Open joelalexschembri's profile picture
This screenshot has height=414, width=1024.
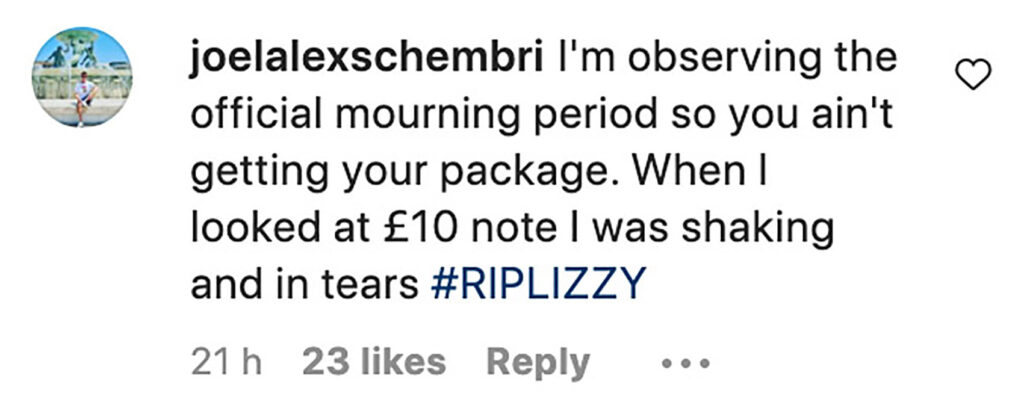81,76
